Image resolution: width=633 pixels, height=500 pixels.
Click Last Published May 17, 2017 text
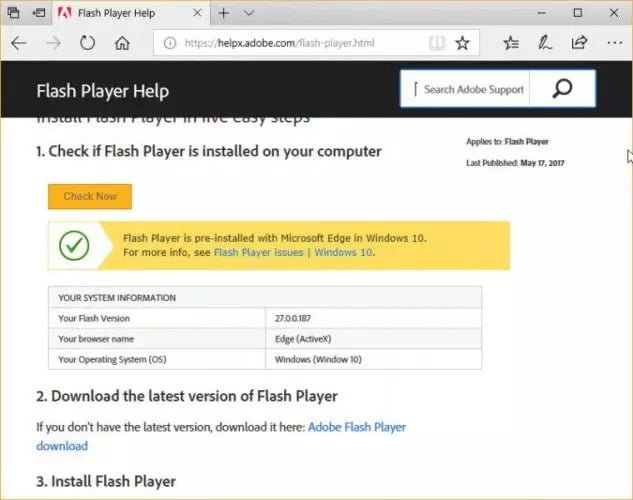515,163
